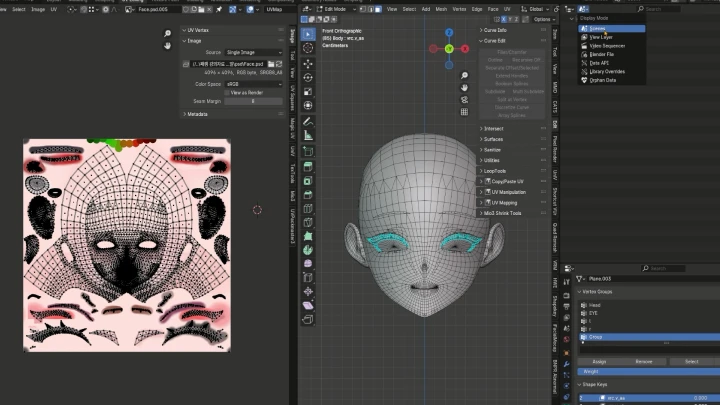Select the Move tool
The width and height of the screenshot is (720, 405).
point(308,64)
